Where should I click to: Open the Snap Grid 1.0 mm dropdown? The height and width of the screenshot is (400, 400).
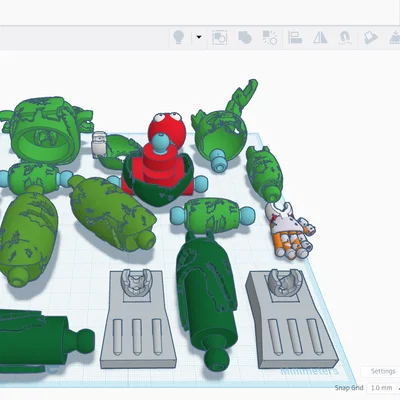[x=384, y=388]
